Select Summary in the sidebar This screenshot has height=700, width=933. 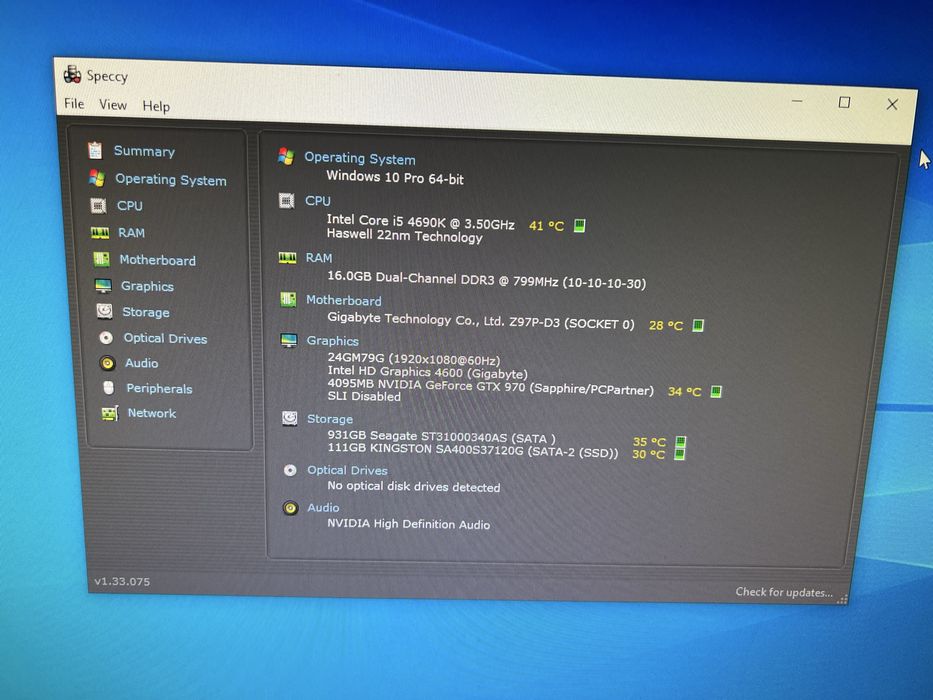click(144, 151)
